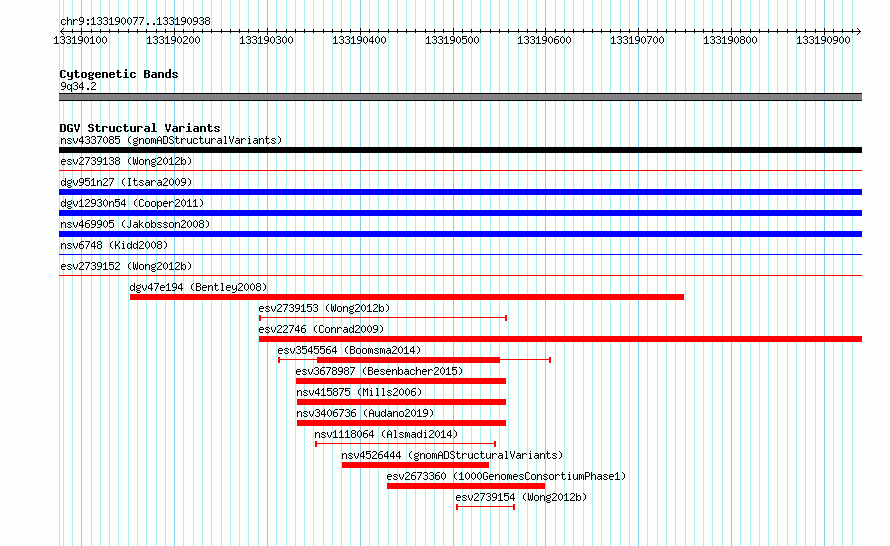Select the red nsv415875 variant bar
The height and width of the screenshot is (546, 890).
coord(401,402)
